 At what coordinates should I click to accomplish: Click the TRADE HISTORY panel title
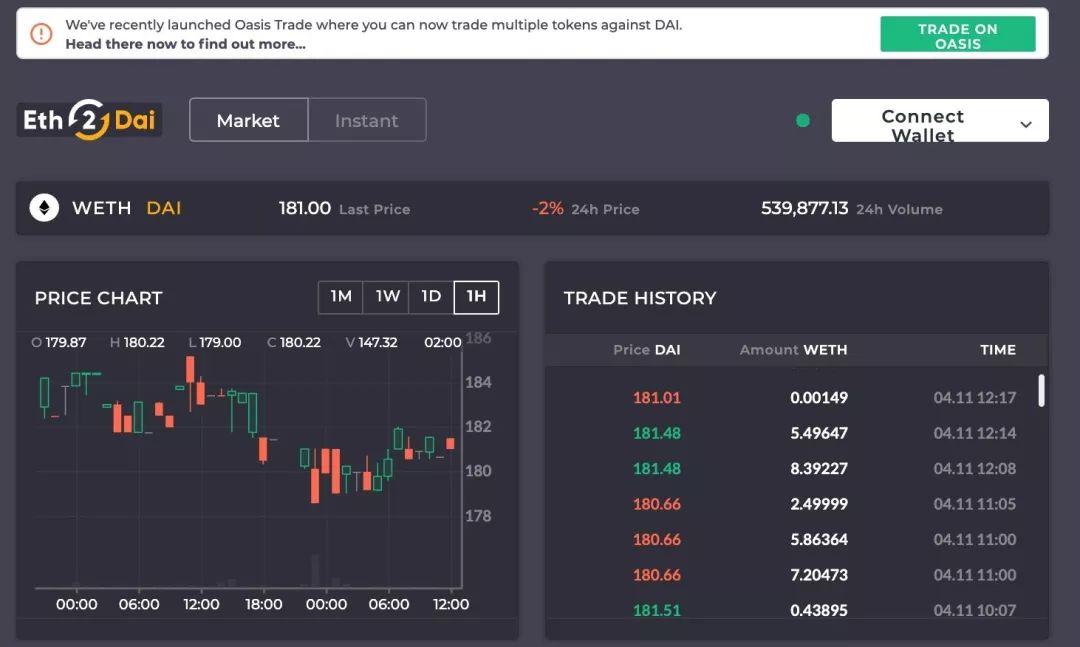tap(640, 298)
